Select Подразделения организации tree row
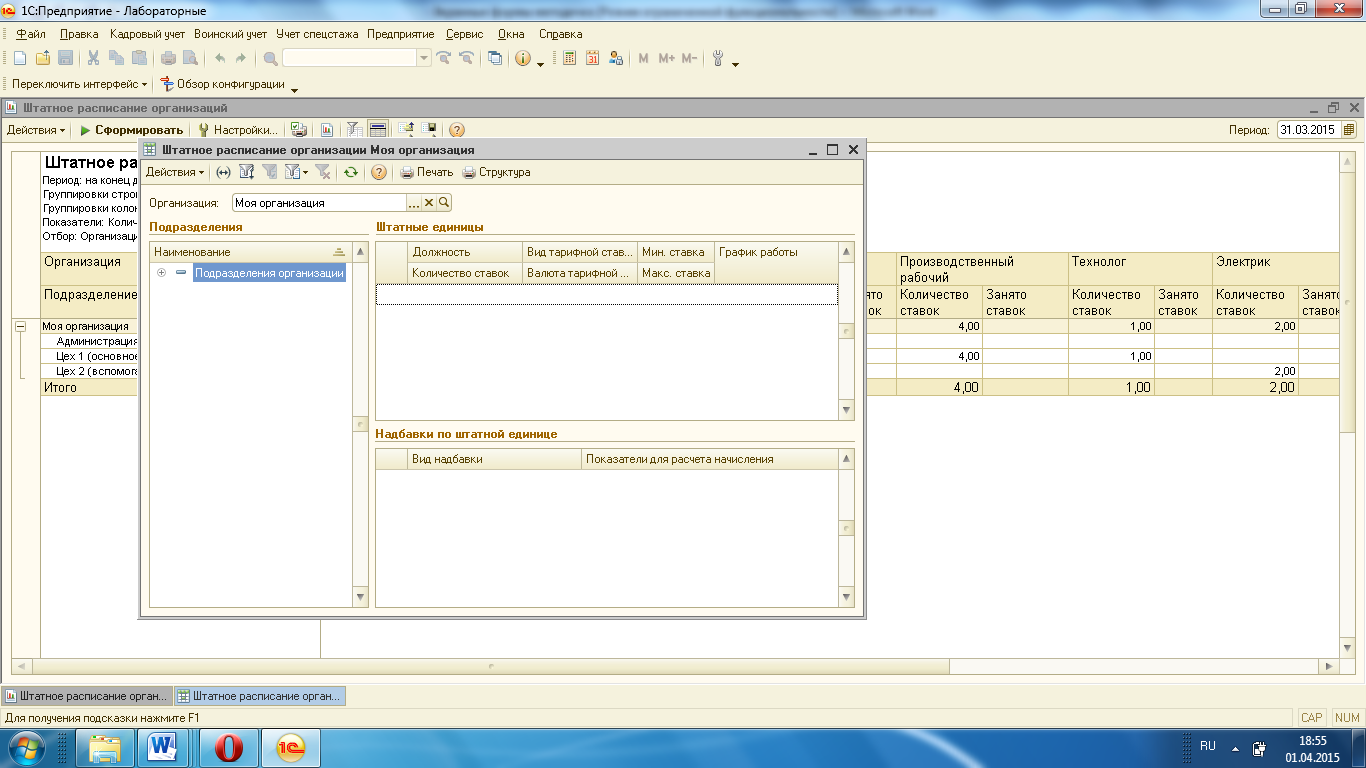This screenshot has width=1366, height=768. [x=269, y=272]
